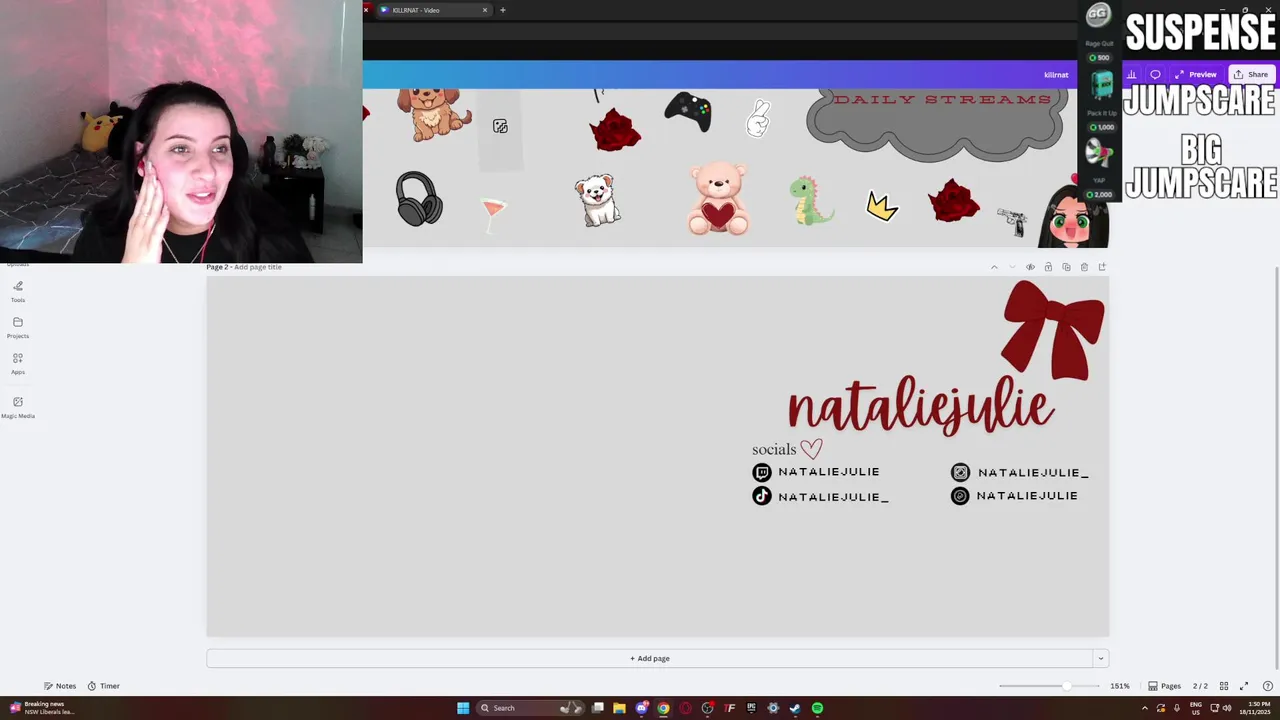
Task: Select the green dinosaur sticker
Action: (x=810, y=200)
